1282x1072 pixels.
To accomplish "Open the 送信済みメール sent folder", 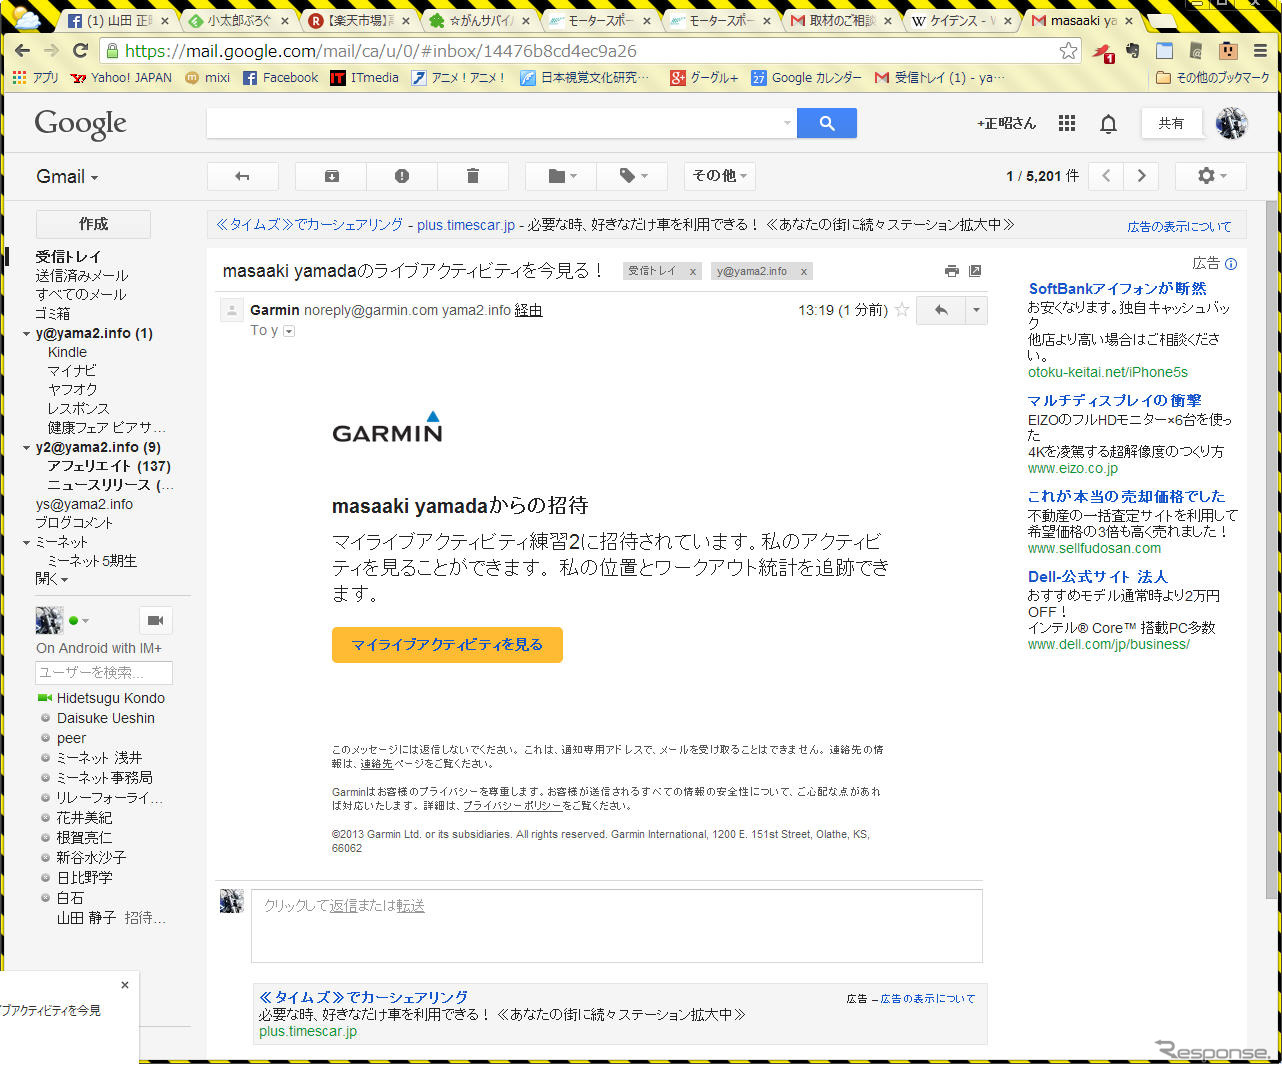I will (x=82, y=275).
